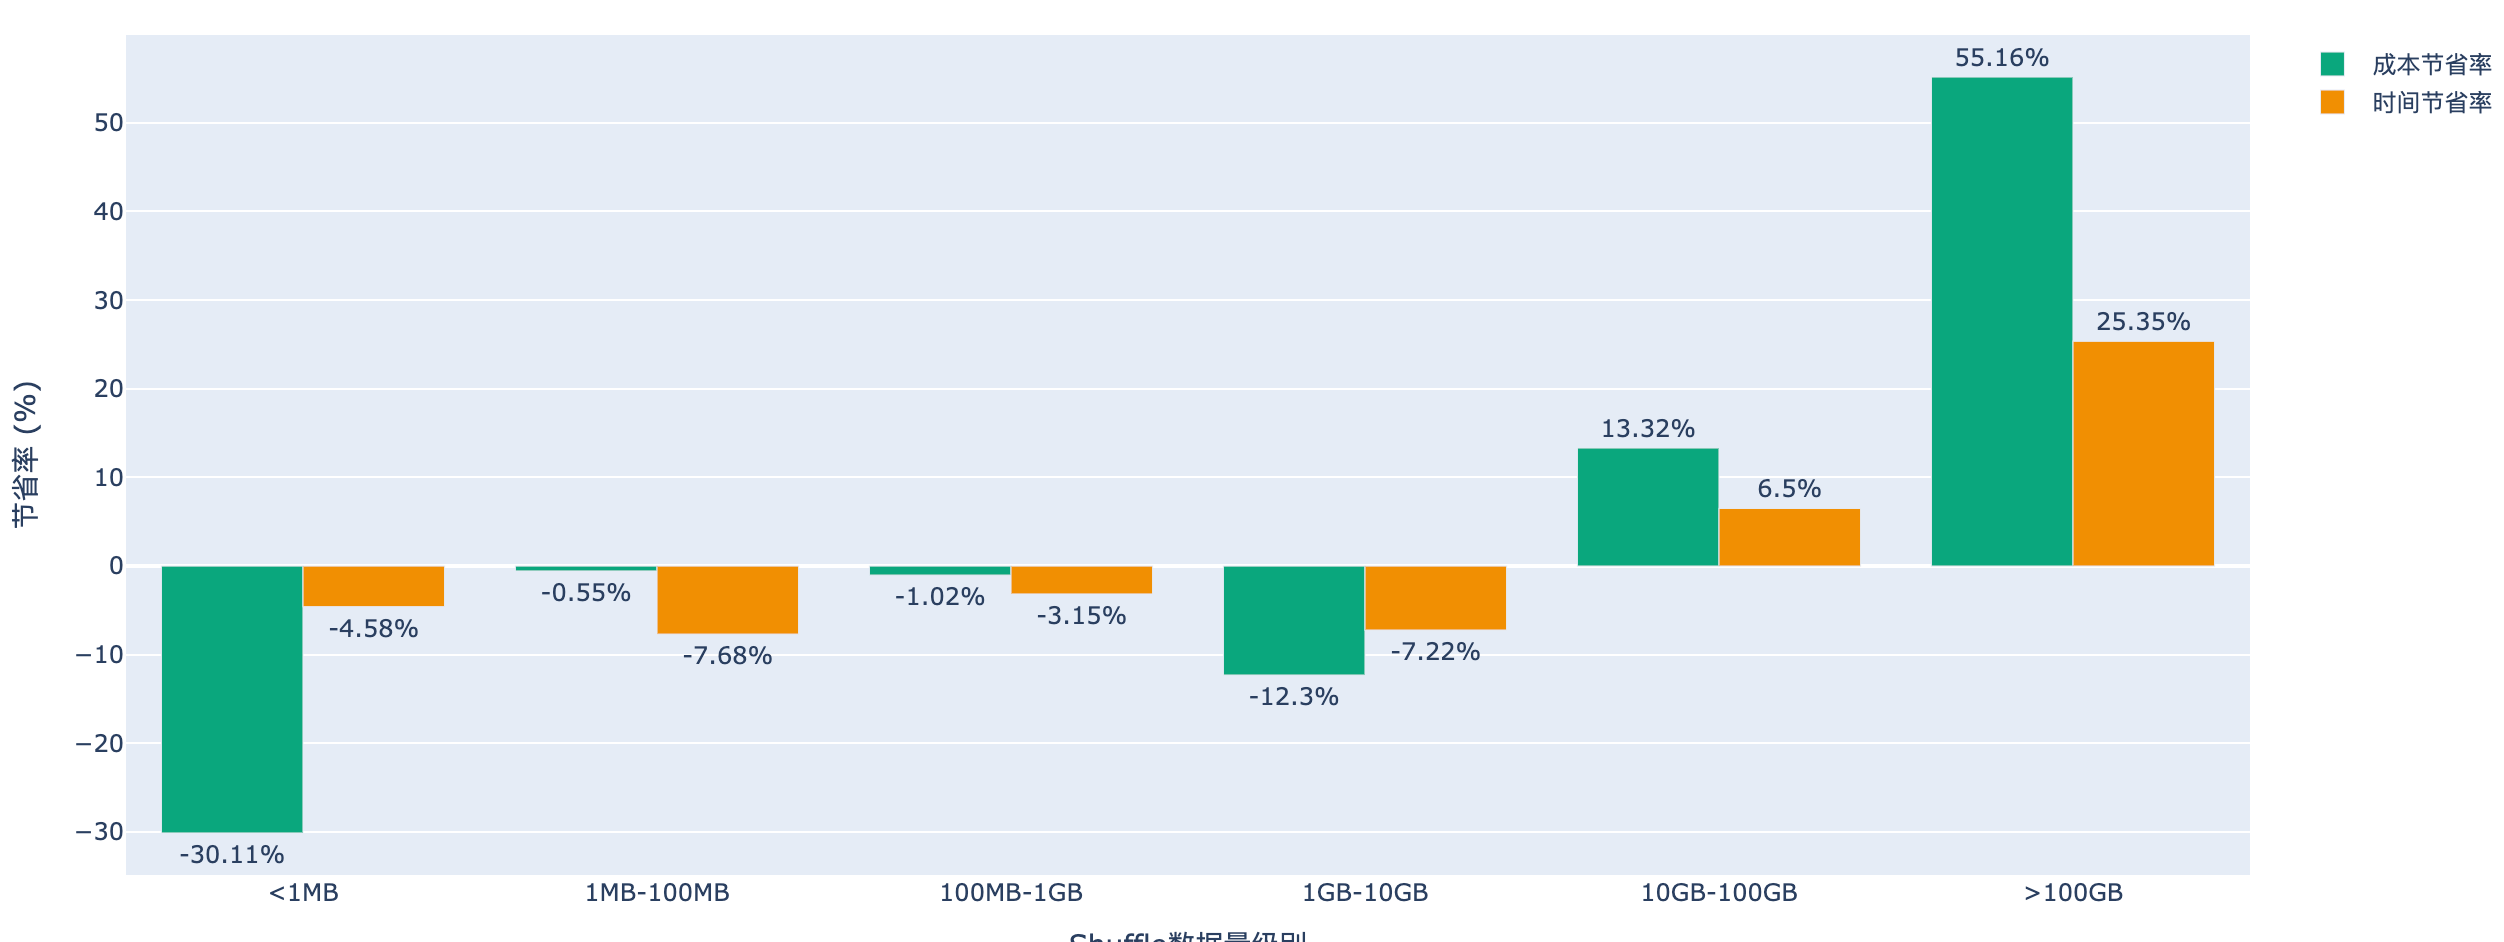Toggle the 成本节省率 legend entry

pos(2431,65)
